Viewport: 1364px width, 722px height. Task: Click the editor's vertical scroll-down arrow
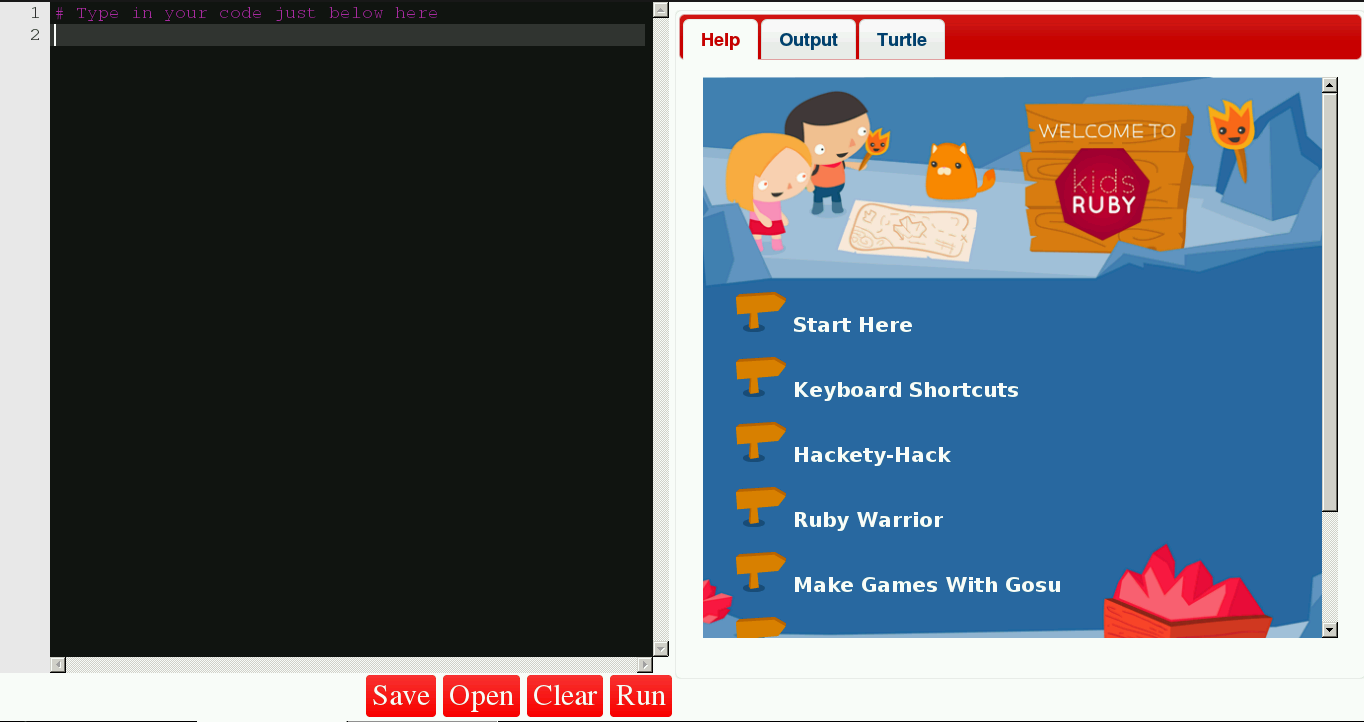pos(660,649)
